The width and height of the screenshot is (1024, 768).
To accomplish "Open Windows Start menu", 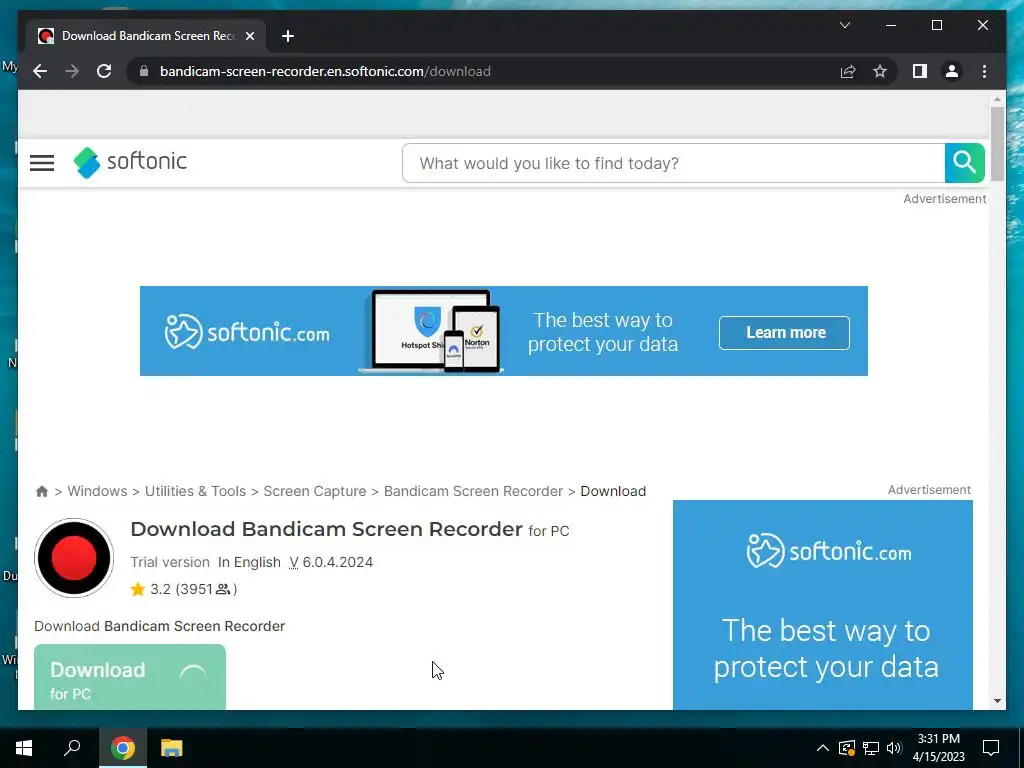I will (24, 748).
